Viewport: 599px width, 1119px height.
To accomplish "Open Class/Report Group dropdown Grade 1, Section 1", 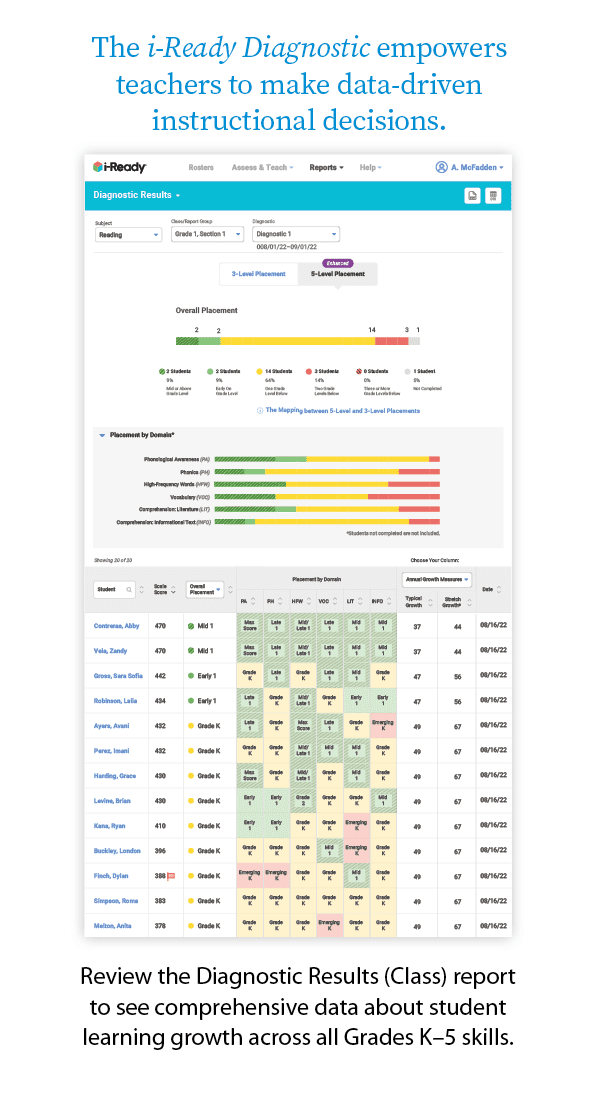I will [x=208, y=234].
